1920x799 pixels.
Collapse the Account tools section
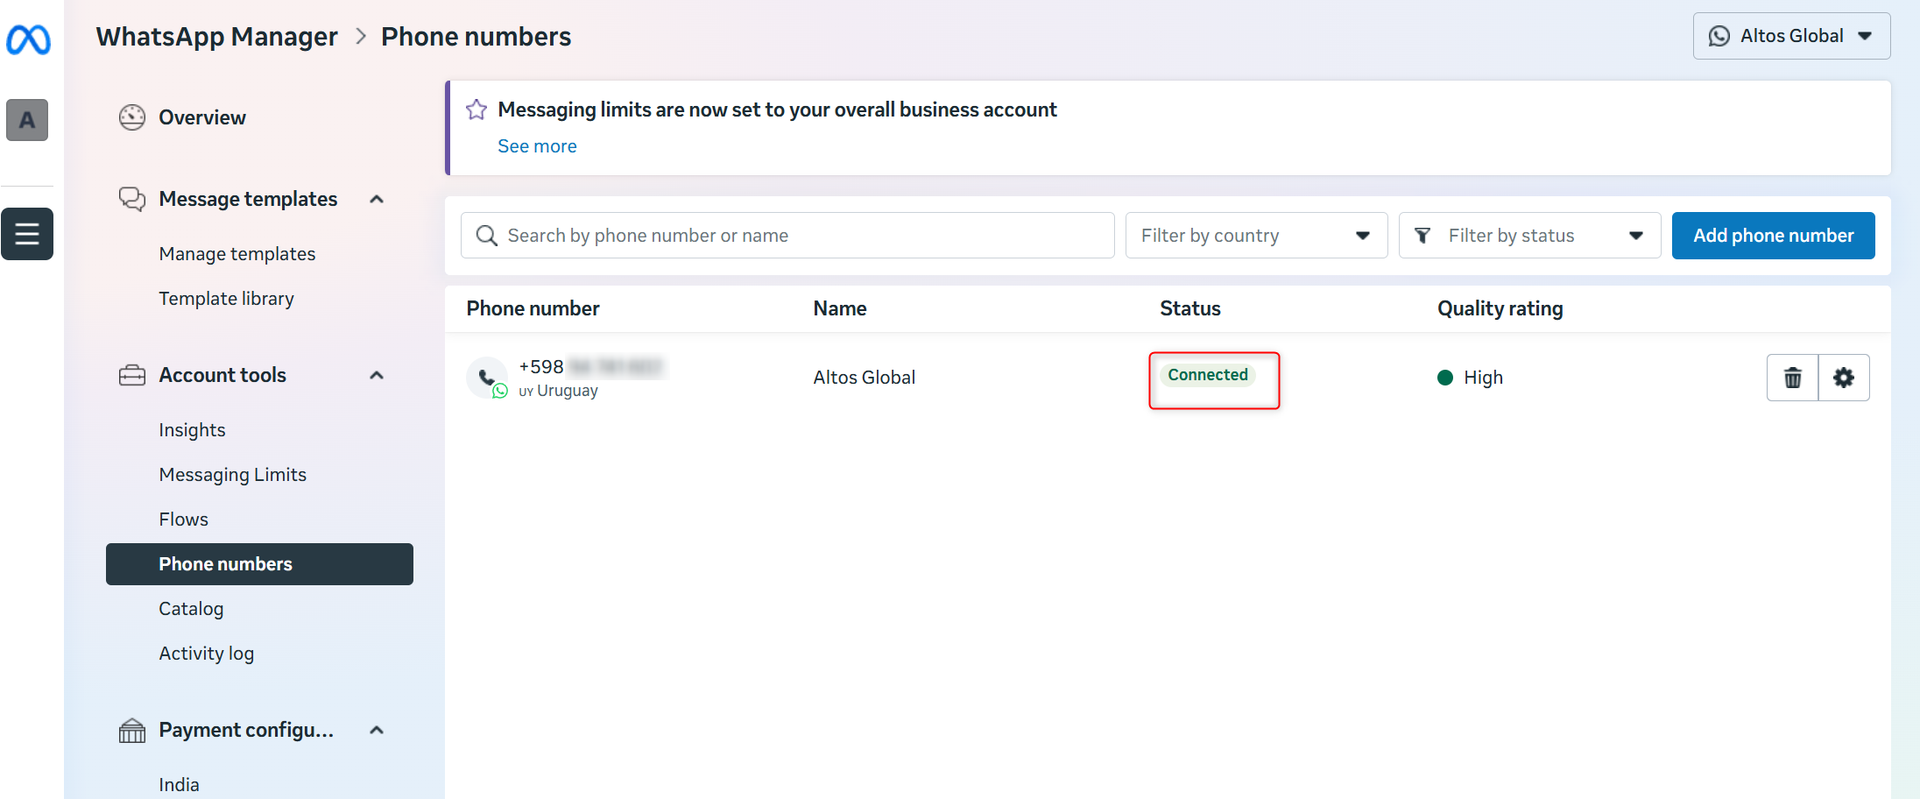coord(377,375)
